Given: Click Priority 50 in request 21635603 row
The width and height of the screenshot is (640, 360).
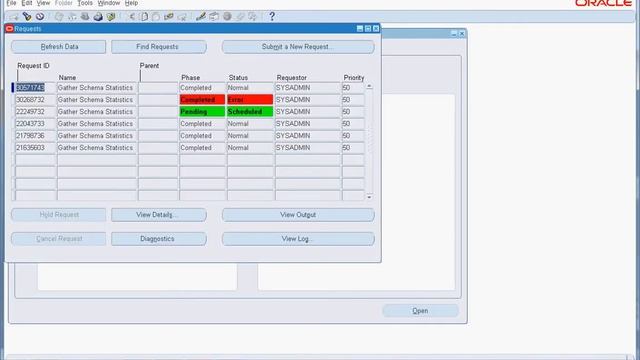Looking at the screenshot, I should point(353,148).
